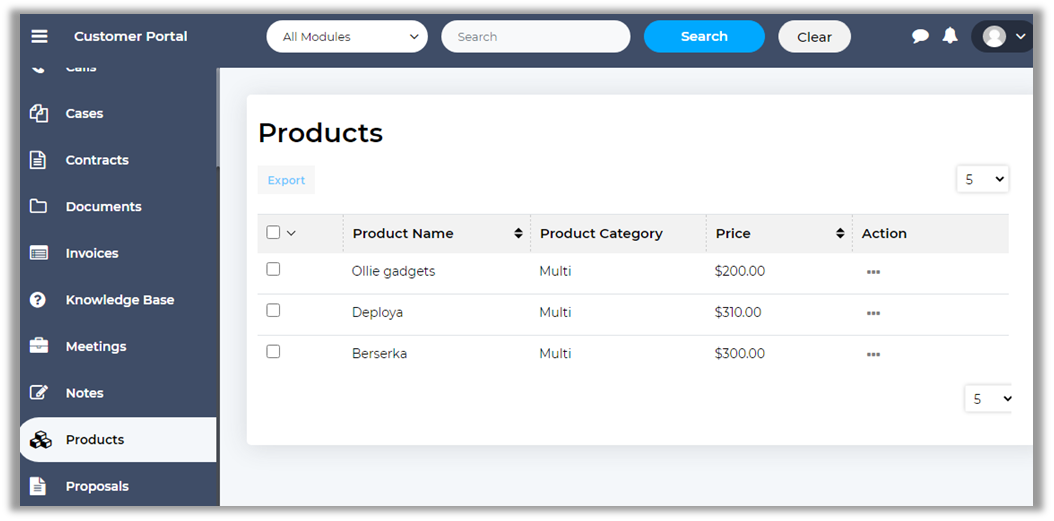Click the Invoices sidebar icon
Viewport: 1054px width, 521px height.
39,254
